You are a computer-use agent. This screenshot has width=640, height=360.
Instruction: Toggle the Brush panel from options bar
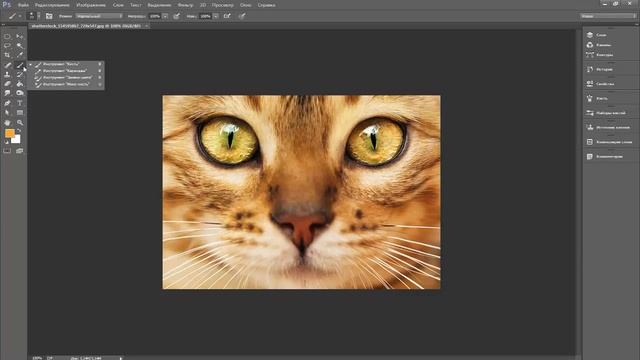click(49, 16)
